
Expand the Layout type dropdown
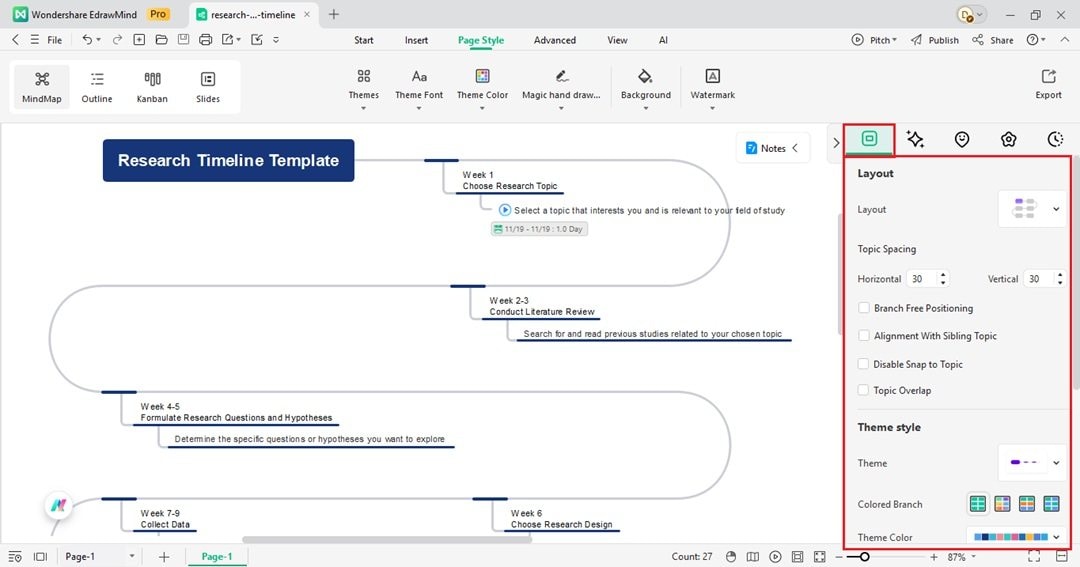pos(1031,209)
